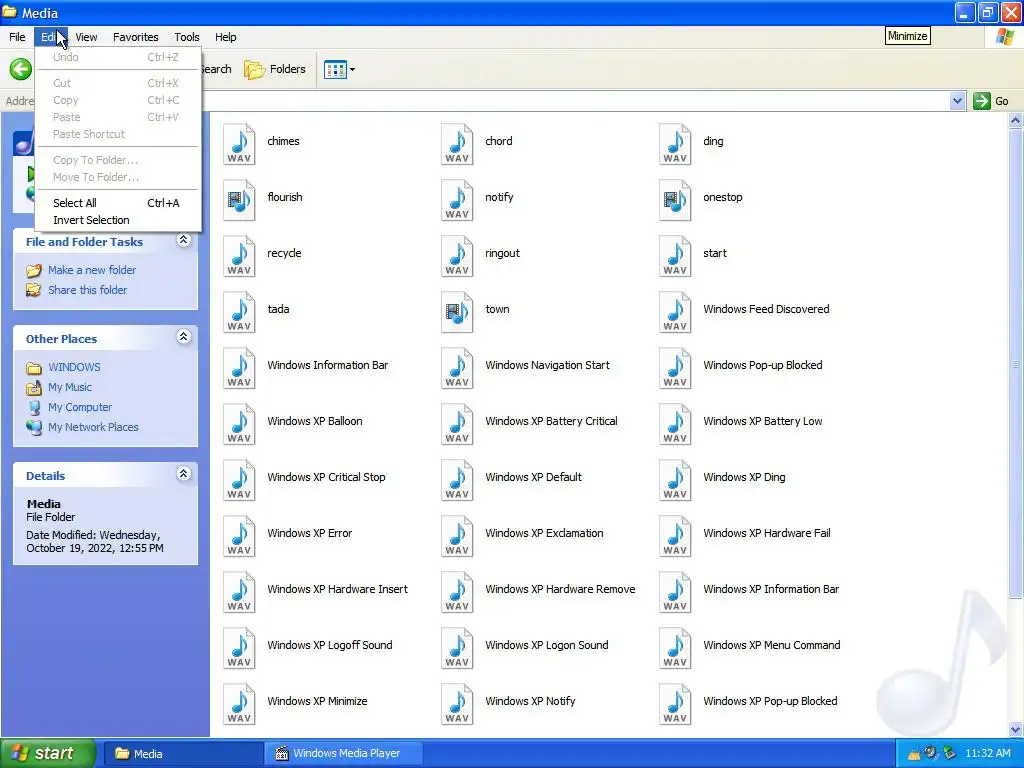Select the Windows XP Notify file name
Viewport: 1024px width, 768px height.
point(530,701)
